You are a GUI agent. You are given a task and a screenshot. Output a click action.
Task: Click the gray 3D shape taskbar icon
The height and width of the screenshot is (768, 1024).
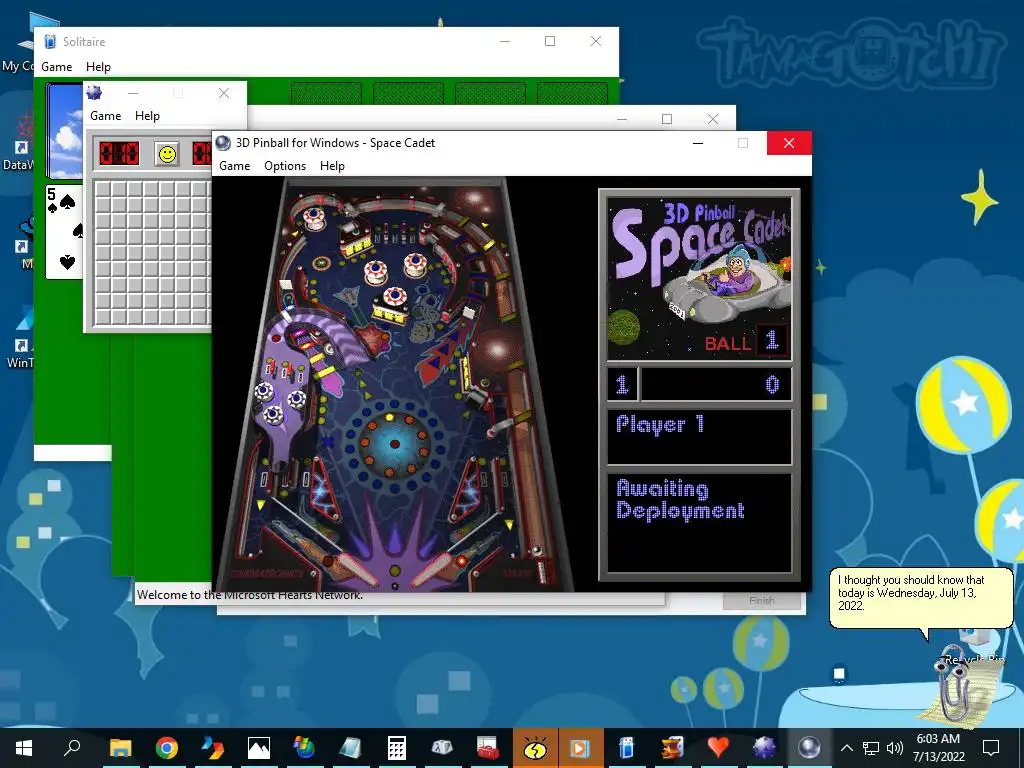442,748
